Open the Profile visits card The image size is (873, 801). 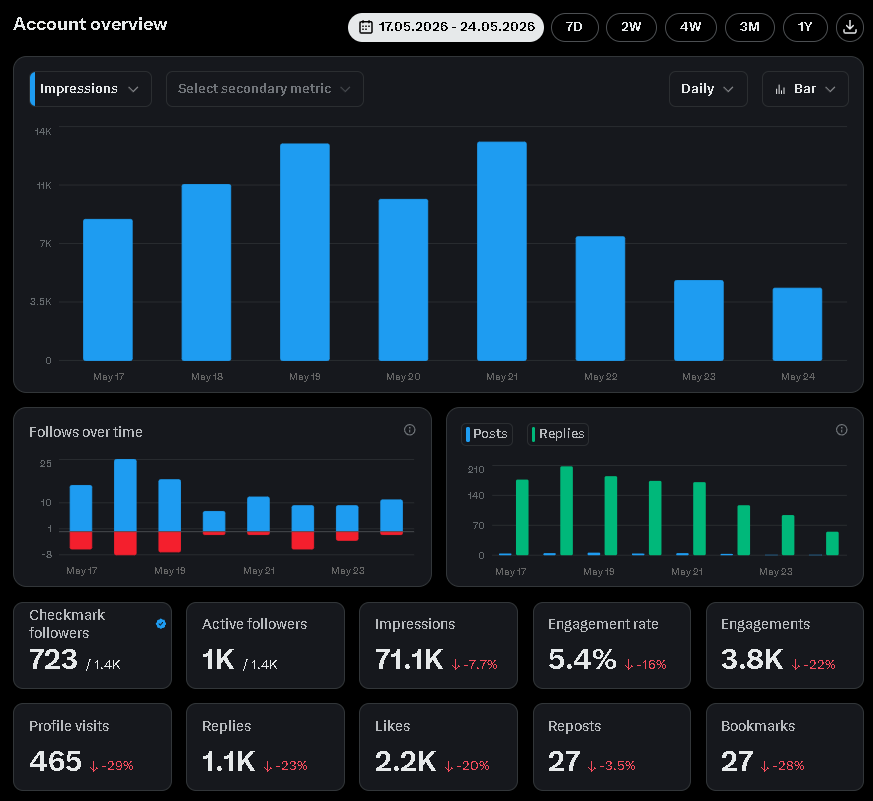coord(92,747)
